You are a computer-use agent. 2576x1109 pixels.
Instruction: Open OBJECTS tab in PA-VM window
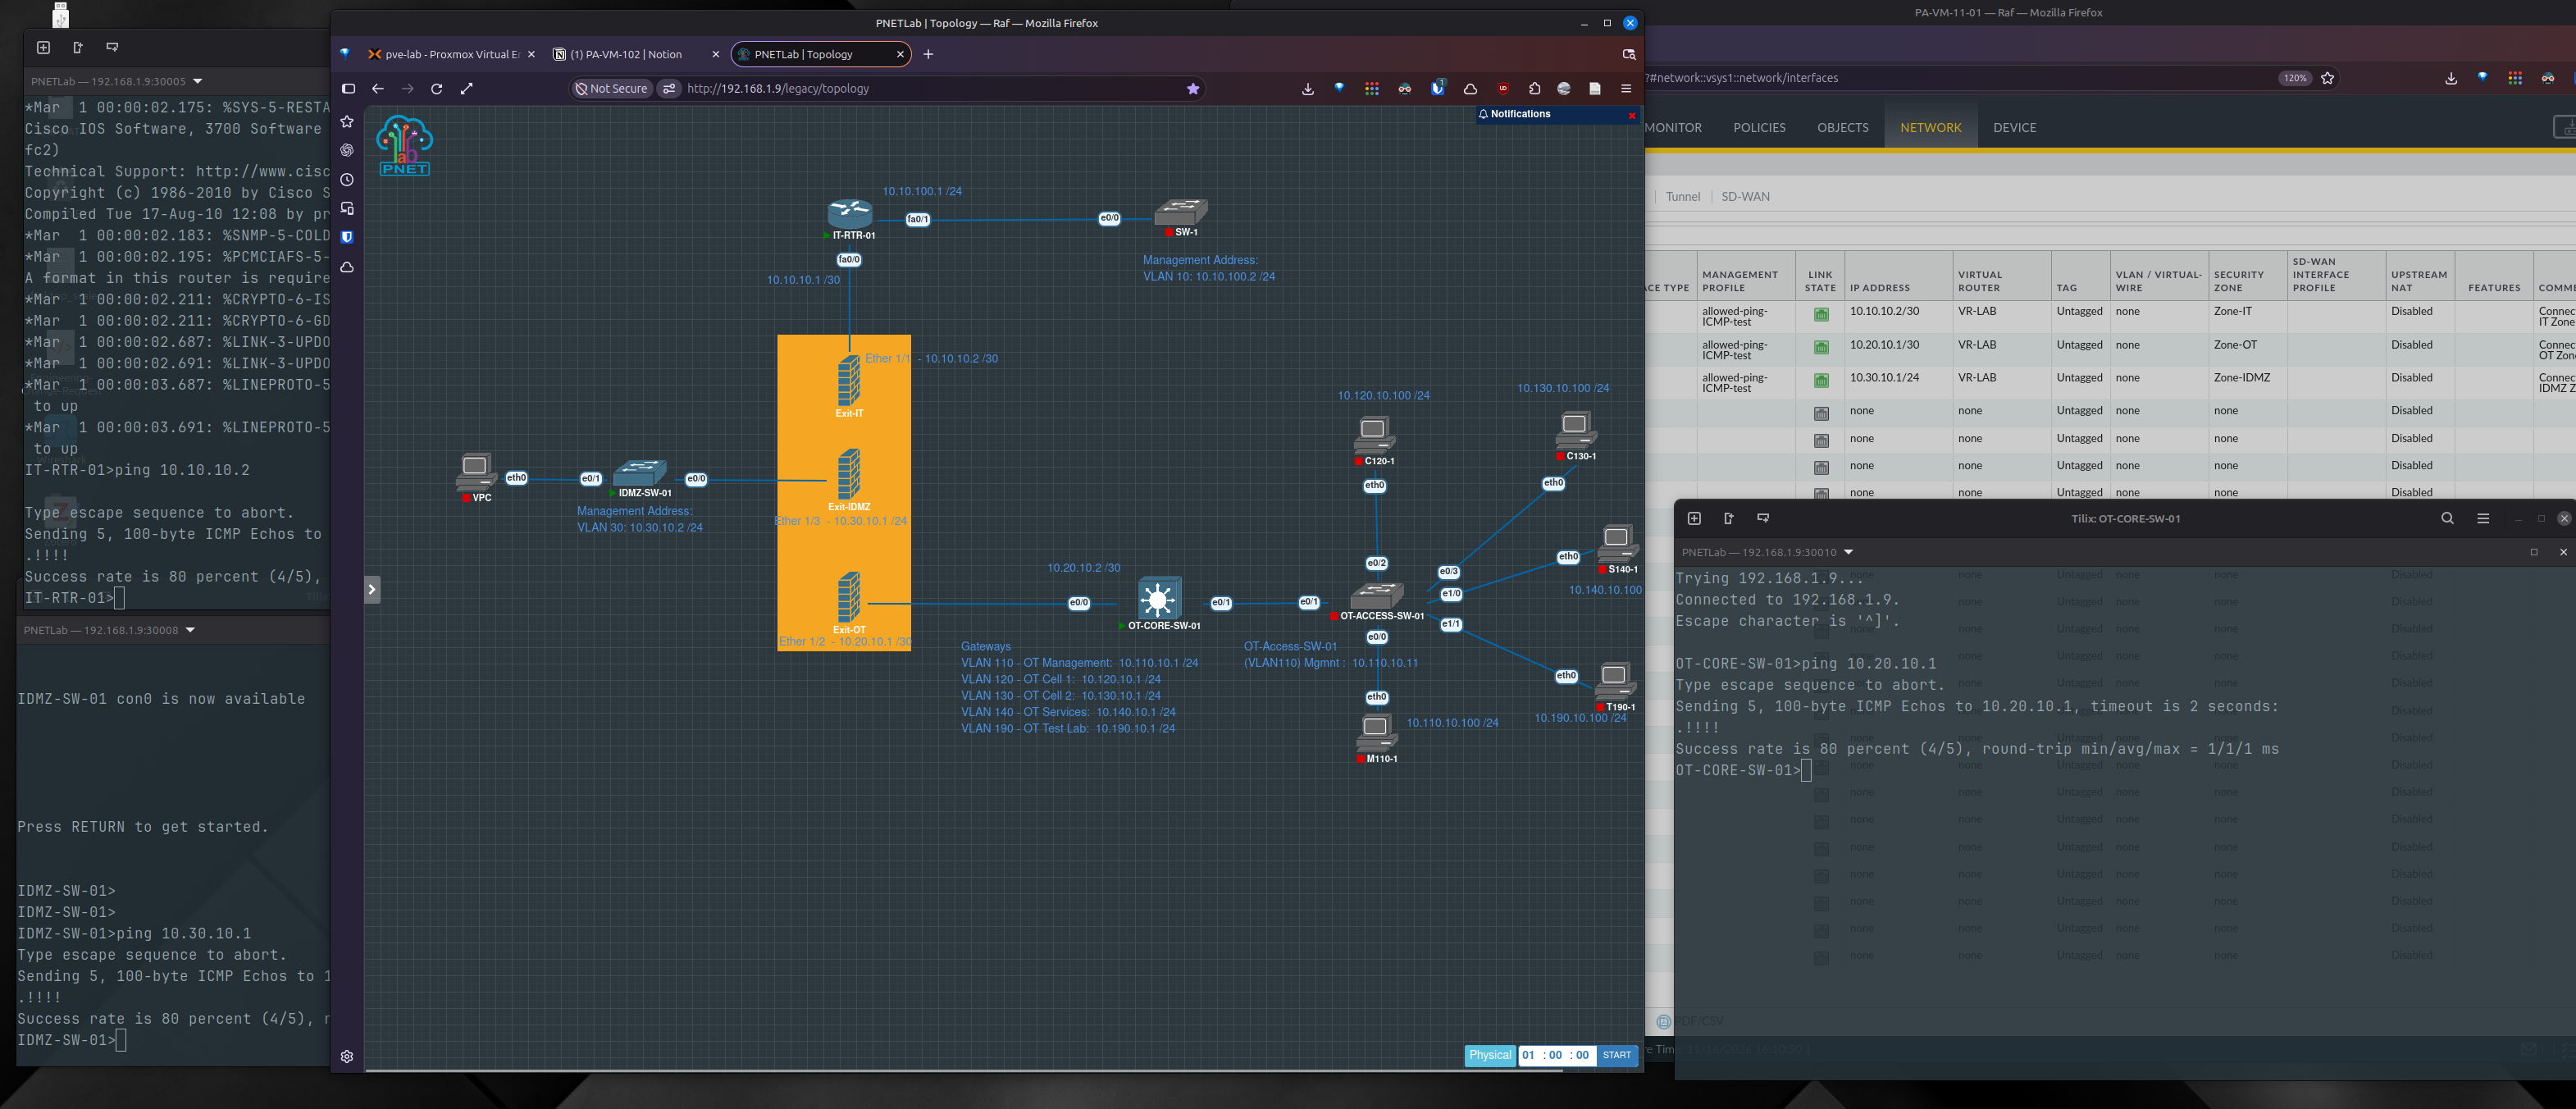[x=1842, y=128]
